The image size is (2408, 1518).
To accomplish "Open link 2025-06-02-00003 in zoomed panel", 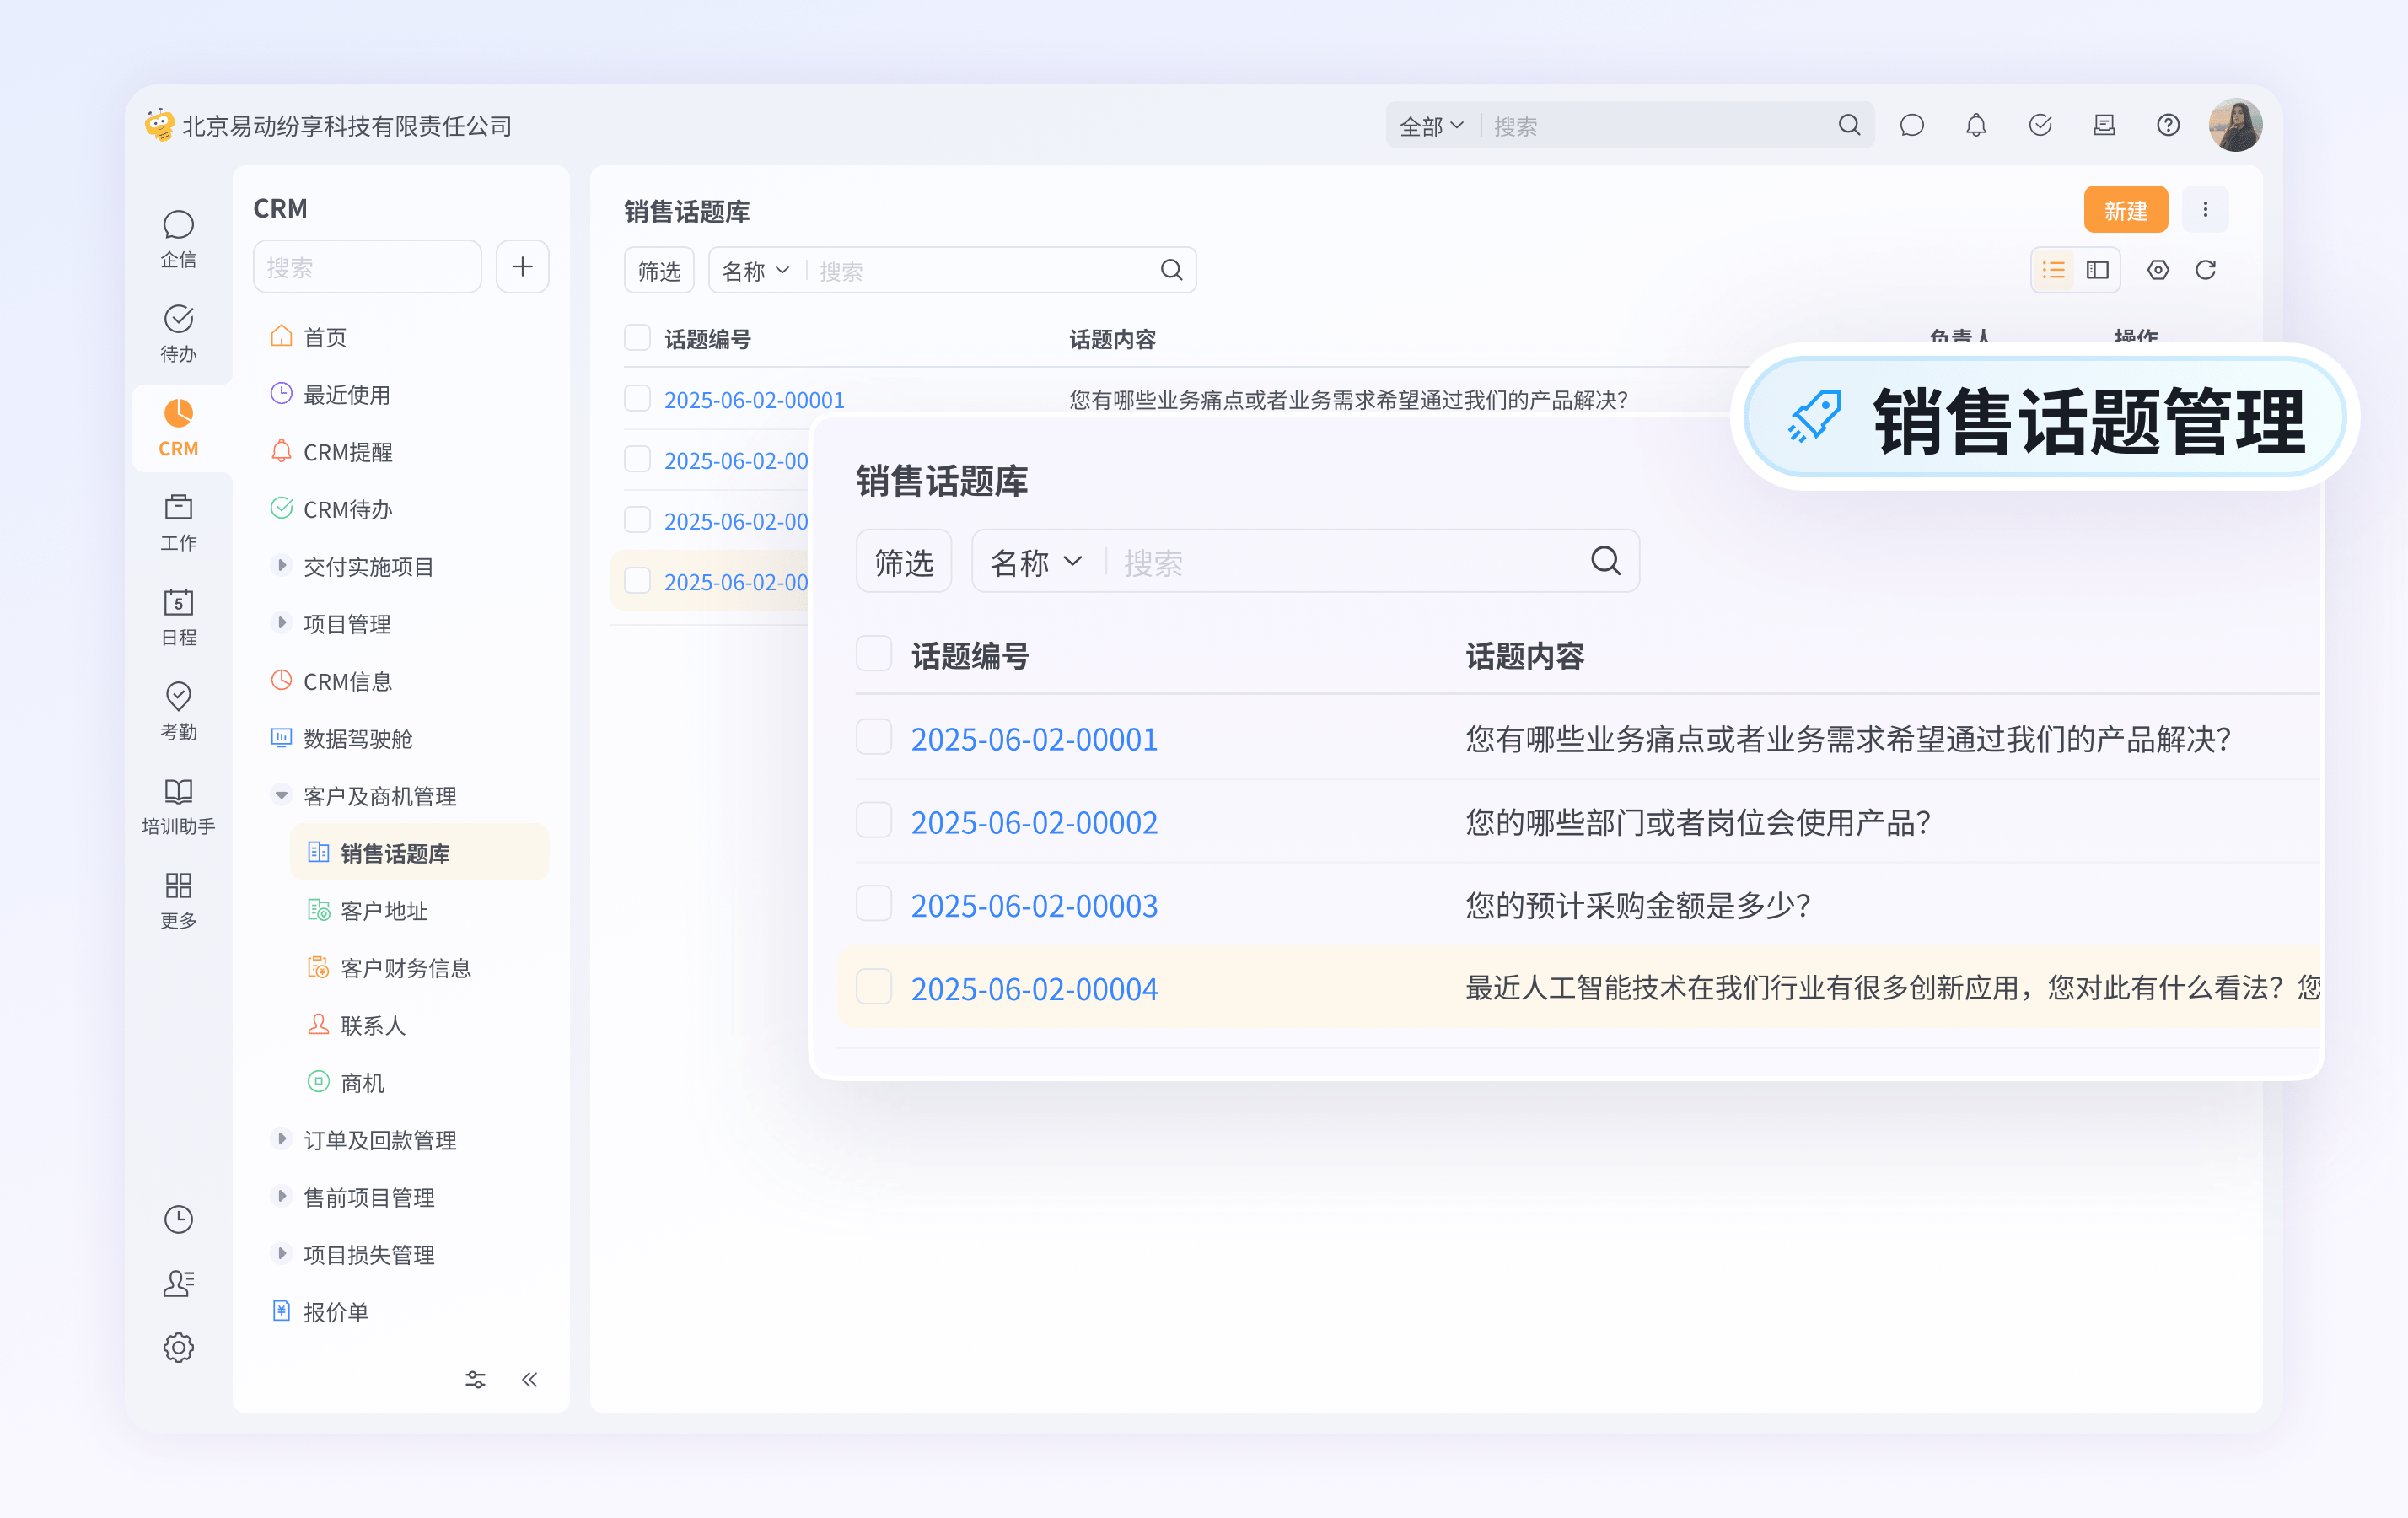I will (1034, 905).
